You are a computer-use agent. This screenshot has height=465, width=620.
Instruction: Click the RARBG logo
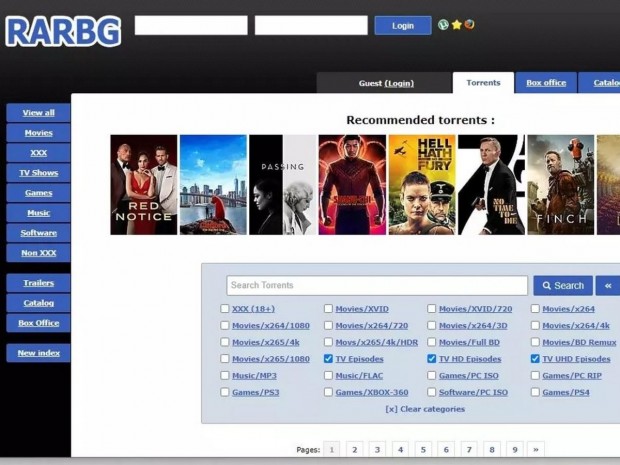coord(63,31)
